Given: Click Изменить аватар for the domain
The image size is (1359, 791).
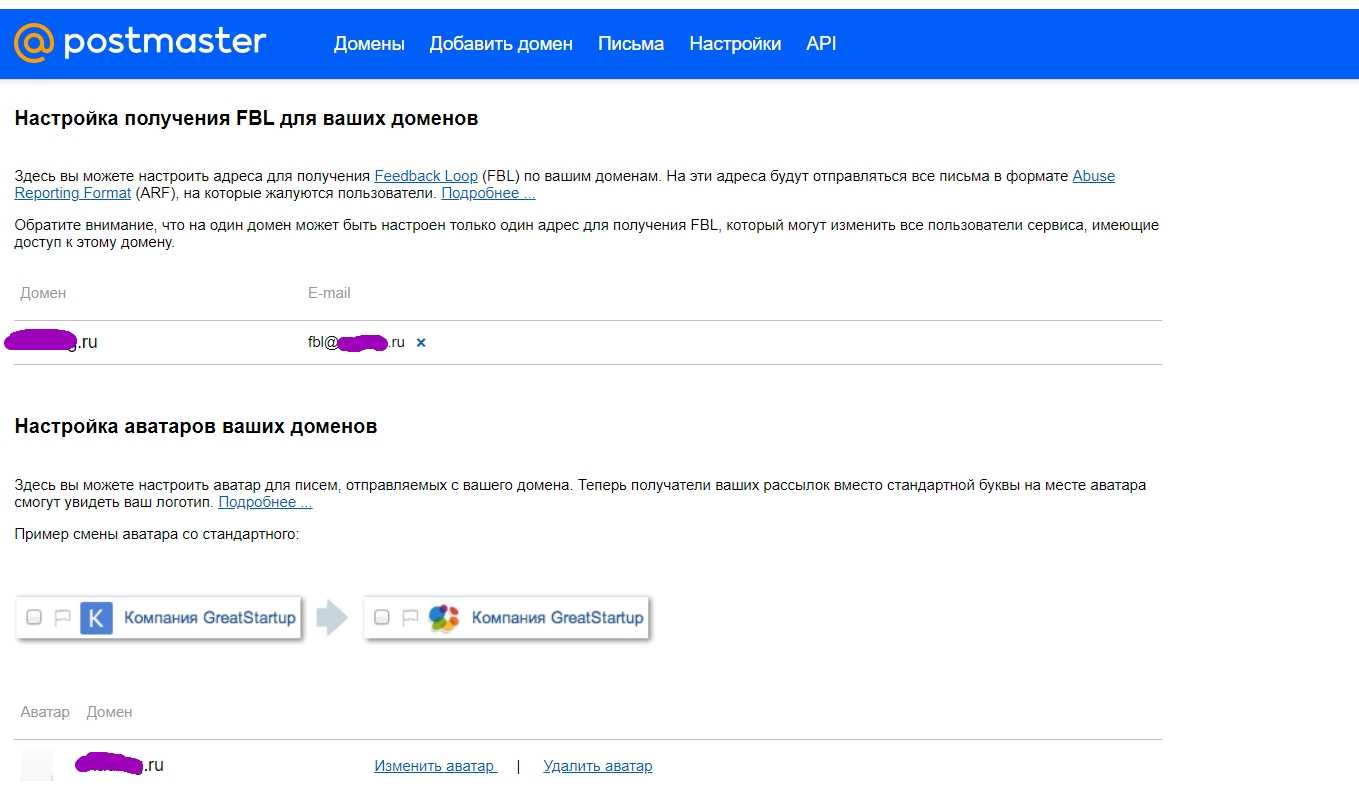Looking at the screenshot, I should point(435,766).
